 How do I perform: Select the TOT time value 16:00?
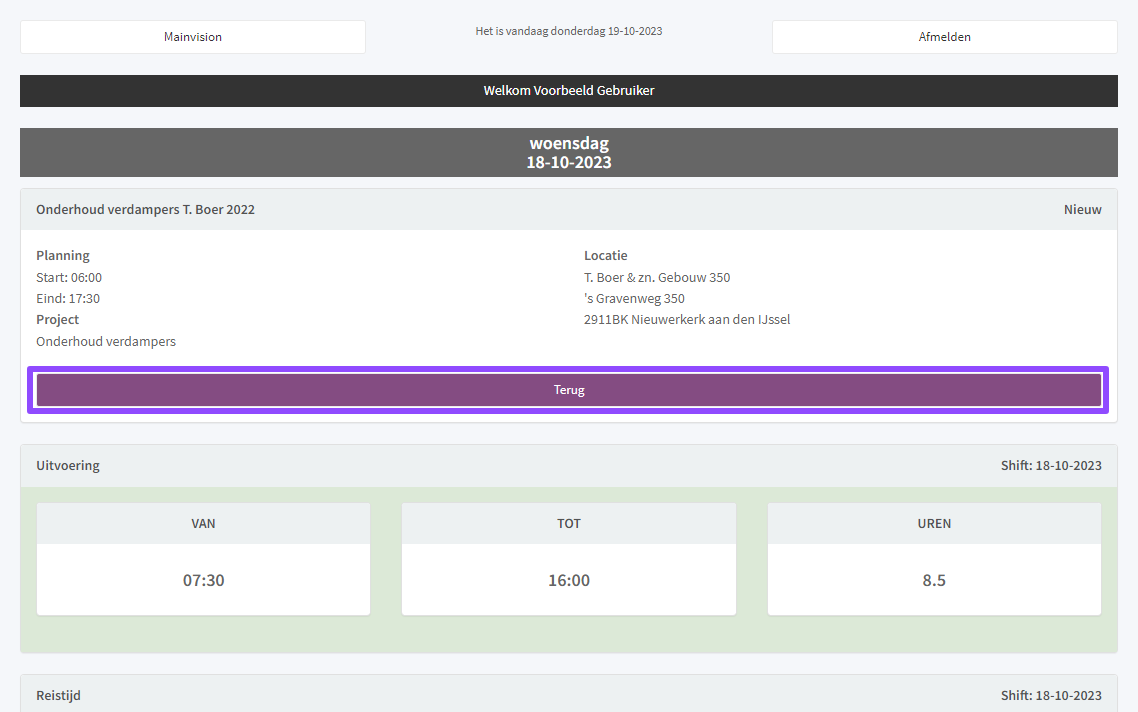(x=569, y=580)
